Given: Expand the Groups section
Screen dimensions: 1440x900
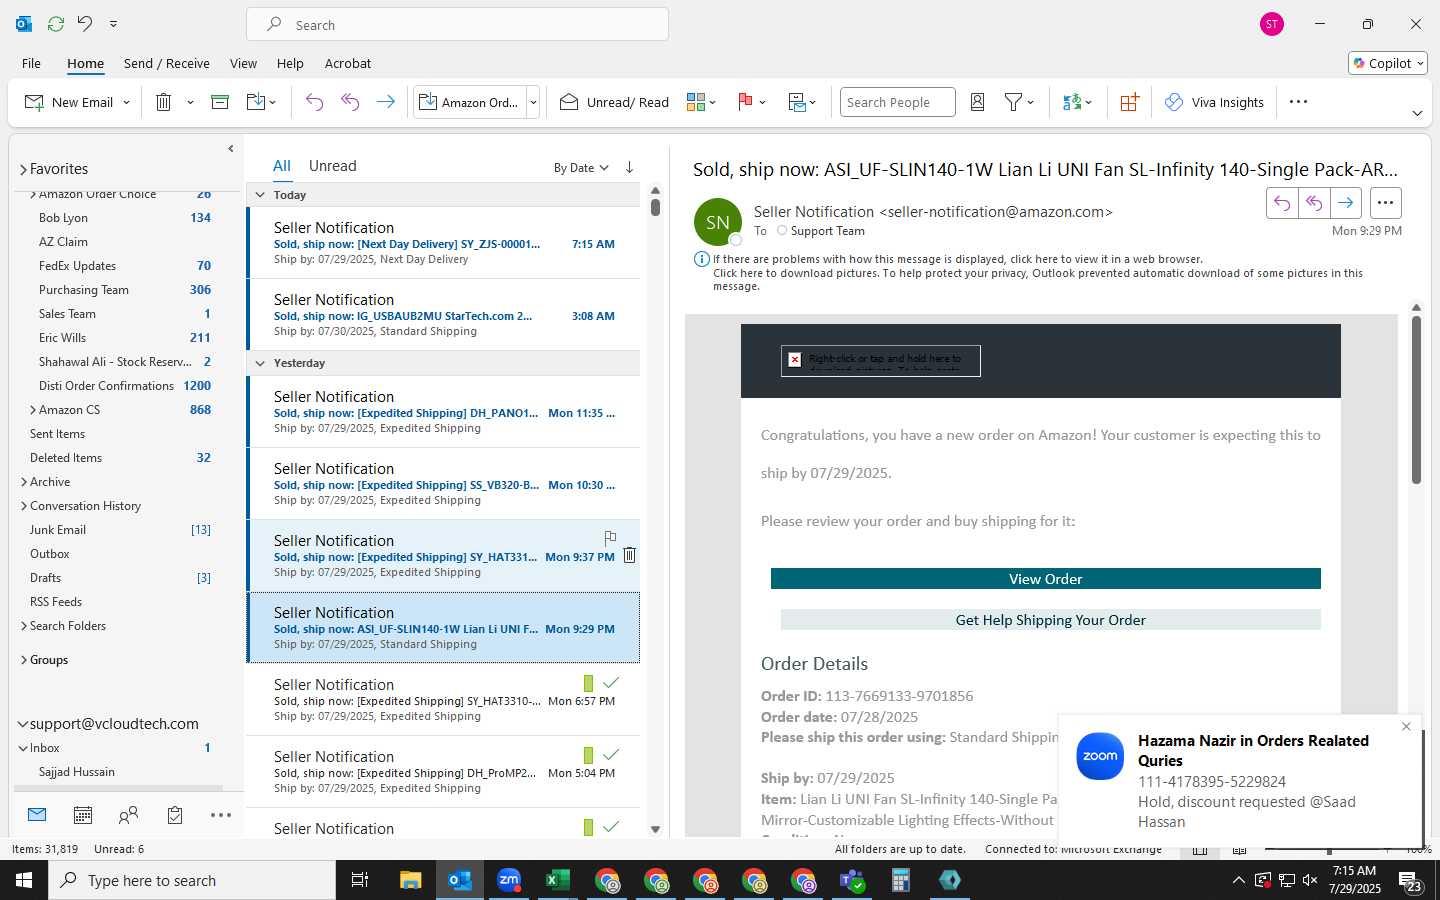Looking at the screenshot, I should tap(23, 660).
